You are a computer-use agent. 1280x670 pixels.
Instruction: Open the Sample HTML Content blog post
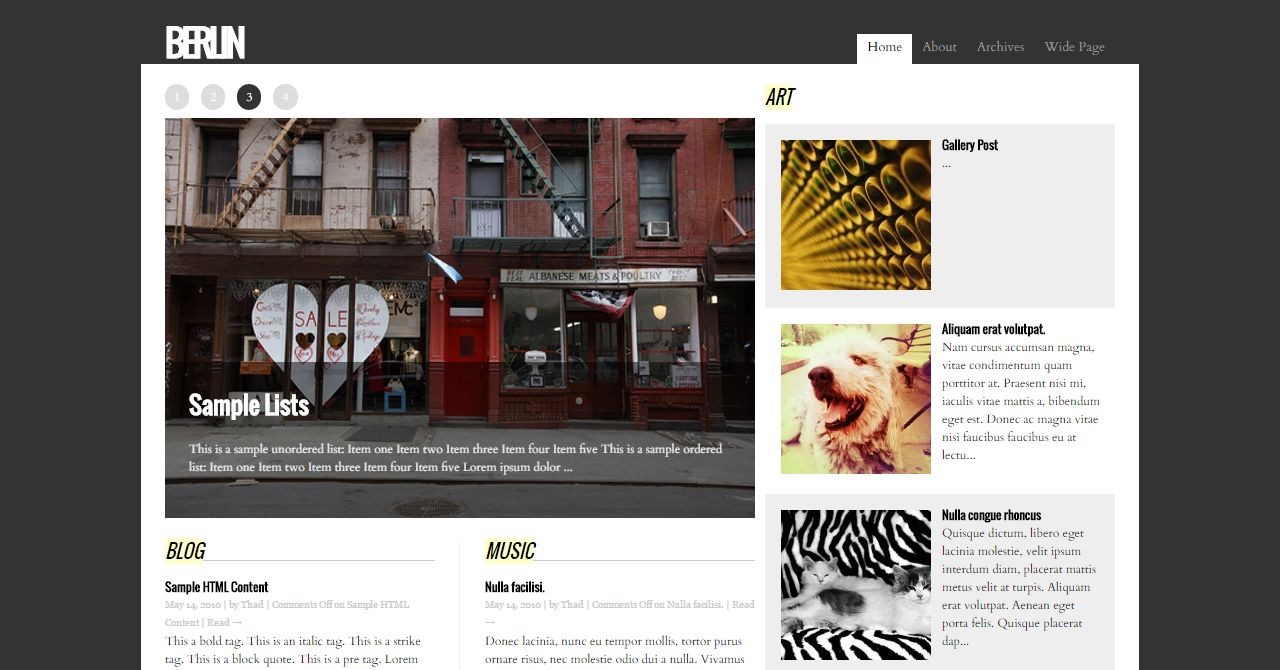pyautogui.click(x=216, y=587)
